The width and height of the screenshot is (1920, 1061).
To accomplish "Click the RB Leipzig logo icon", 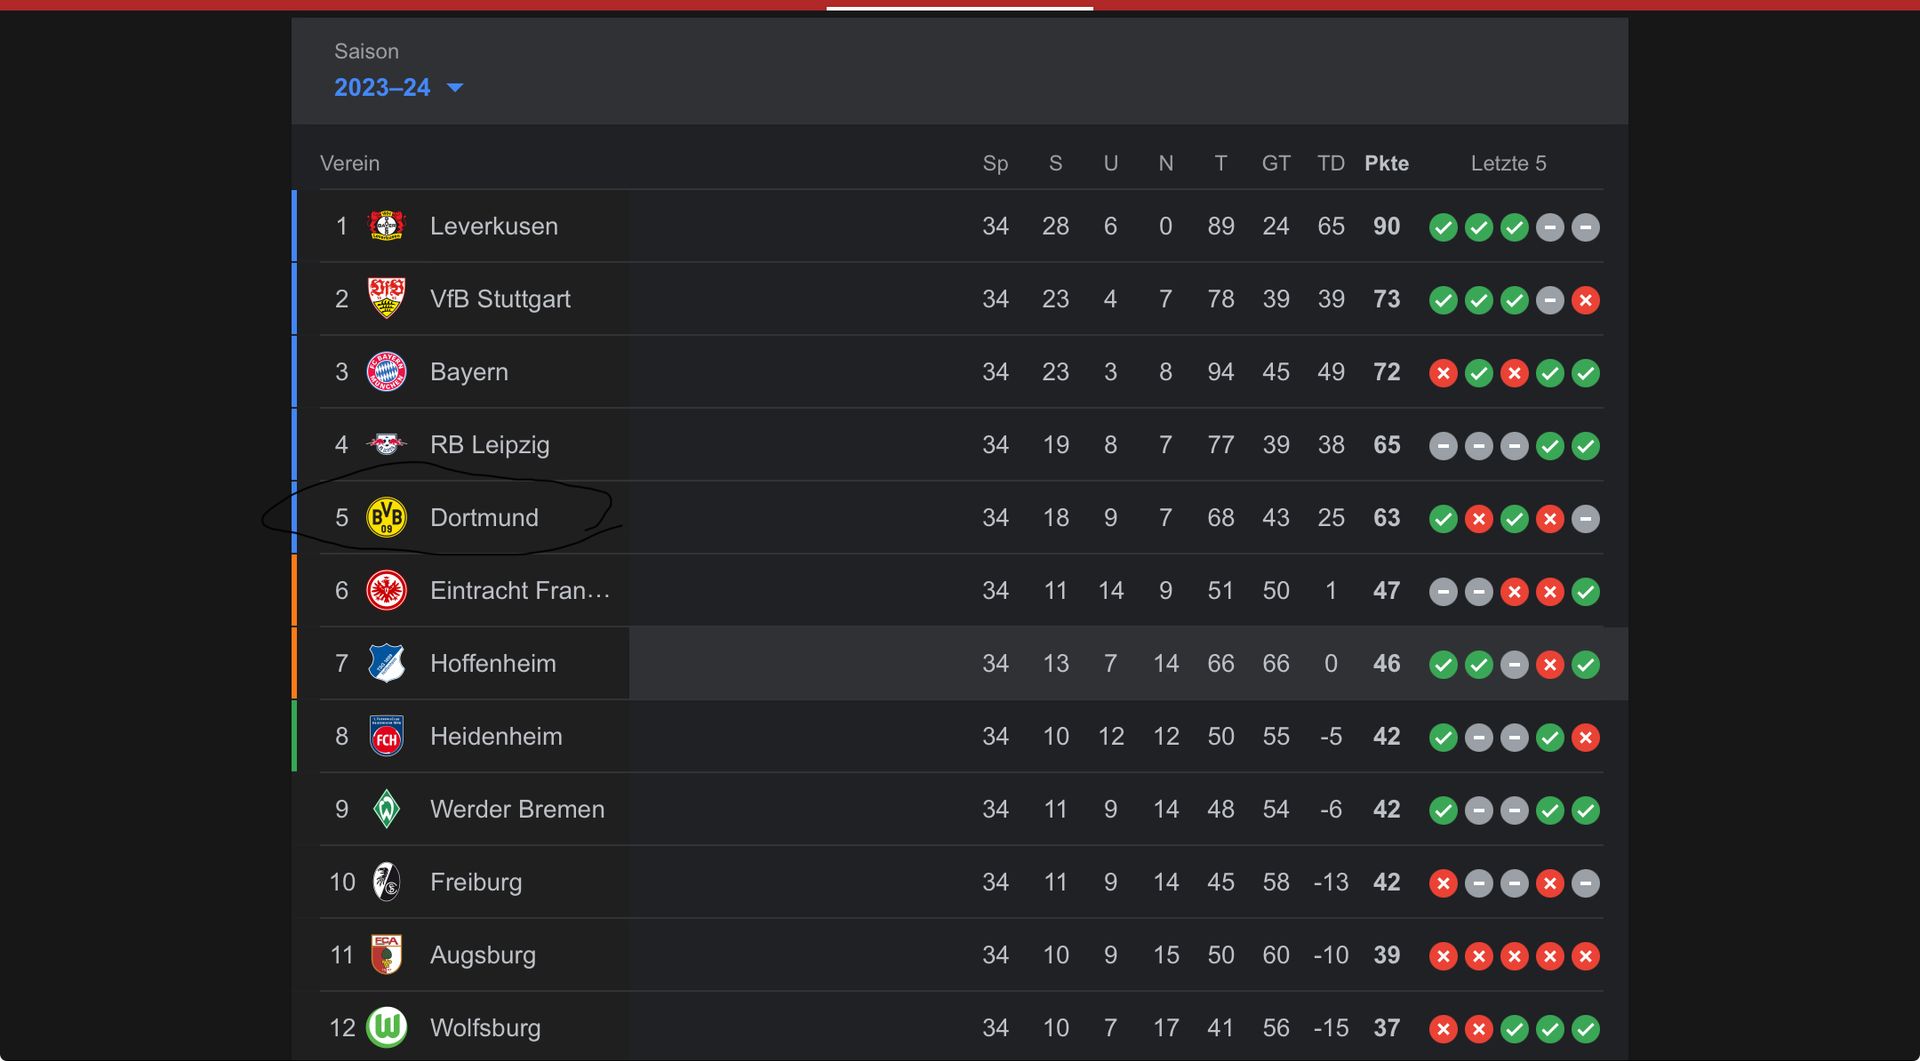I will (x=386, y=444).
